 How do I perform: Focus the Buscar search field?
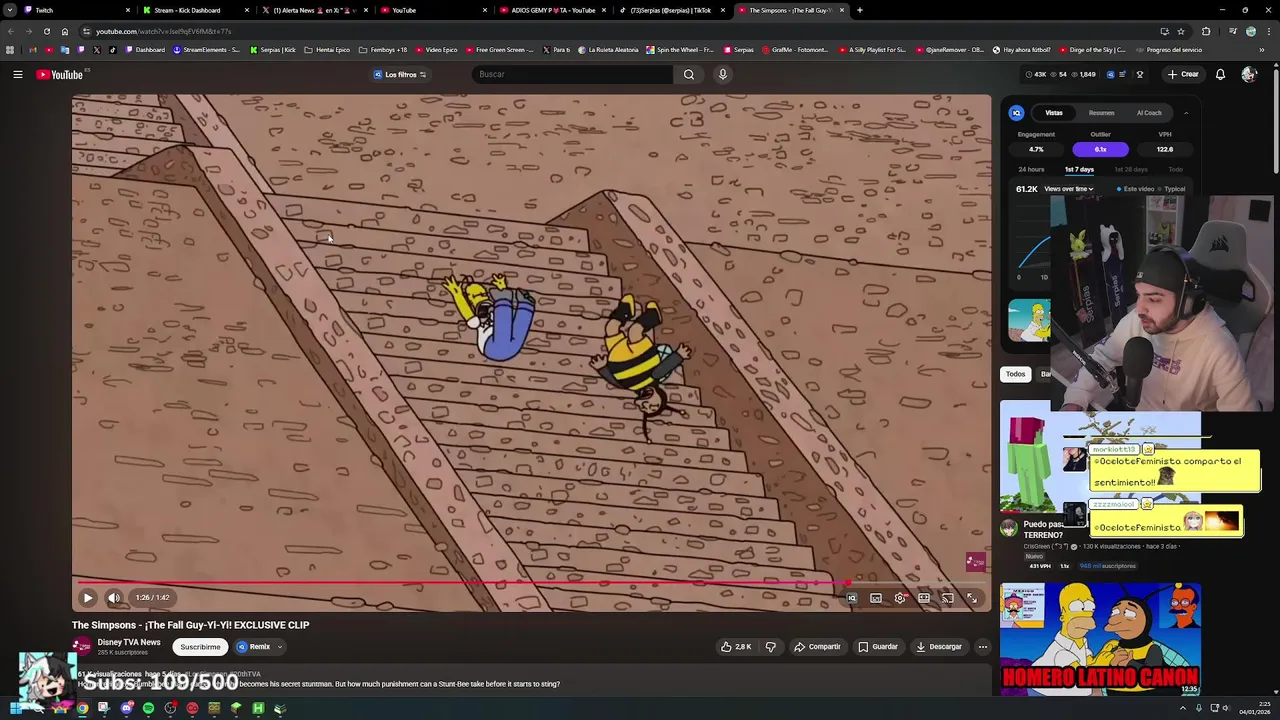point(572,74)
